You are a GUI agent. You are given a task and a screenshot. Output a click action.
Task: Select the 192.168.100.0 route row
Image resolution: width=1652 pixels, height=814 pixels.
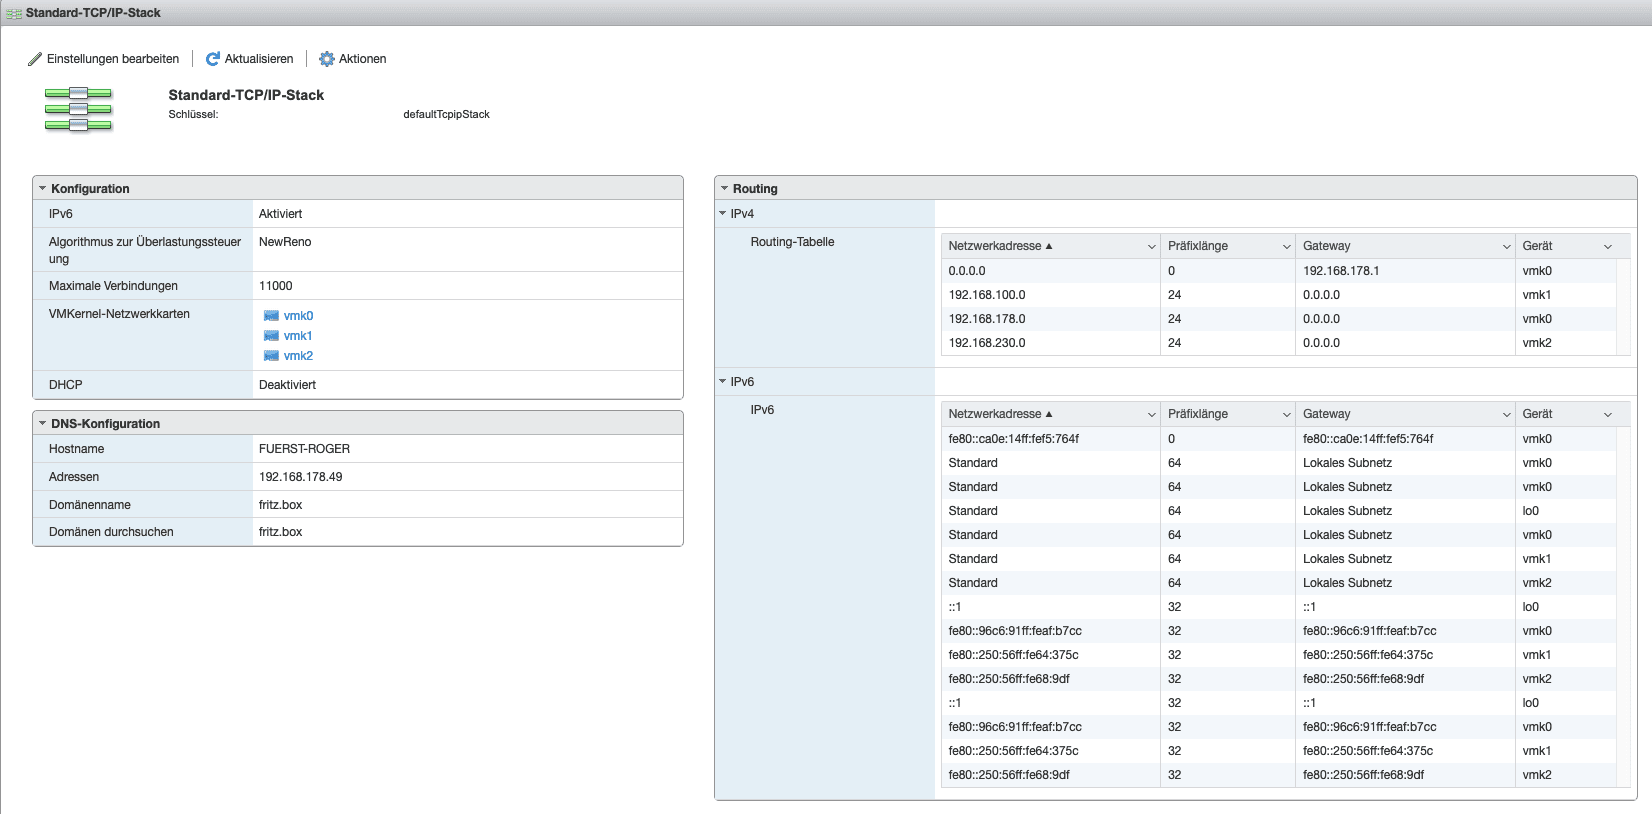pyautogui.click(x=1050, y=295)
